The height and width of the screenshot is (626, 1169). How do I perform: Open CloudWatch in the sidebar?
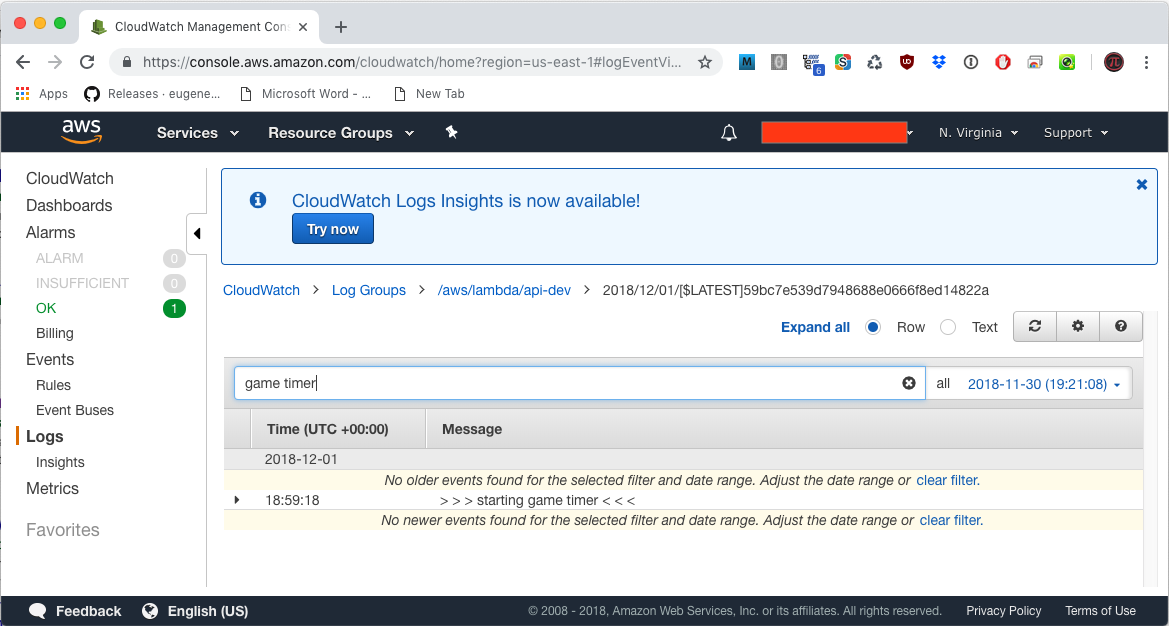(x=70, y=178)
